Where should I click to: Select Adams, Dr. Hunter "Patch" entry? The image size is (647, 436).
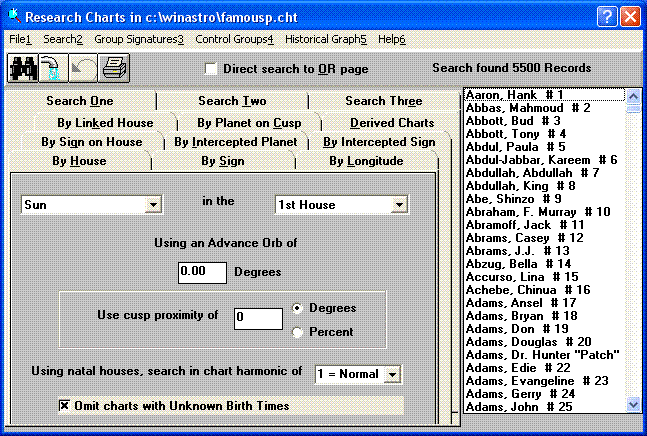pyautogui.click(x=544, y=355)
